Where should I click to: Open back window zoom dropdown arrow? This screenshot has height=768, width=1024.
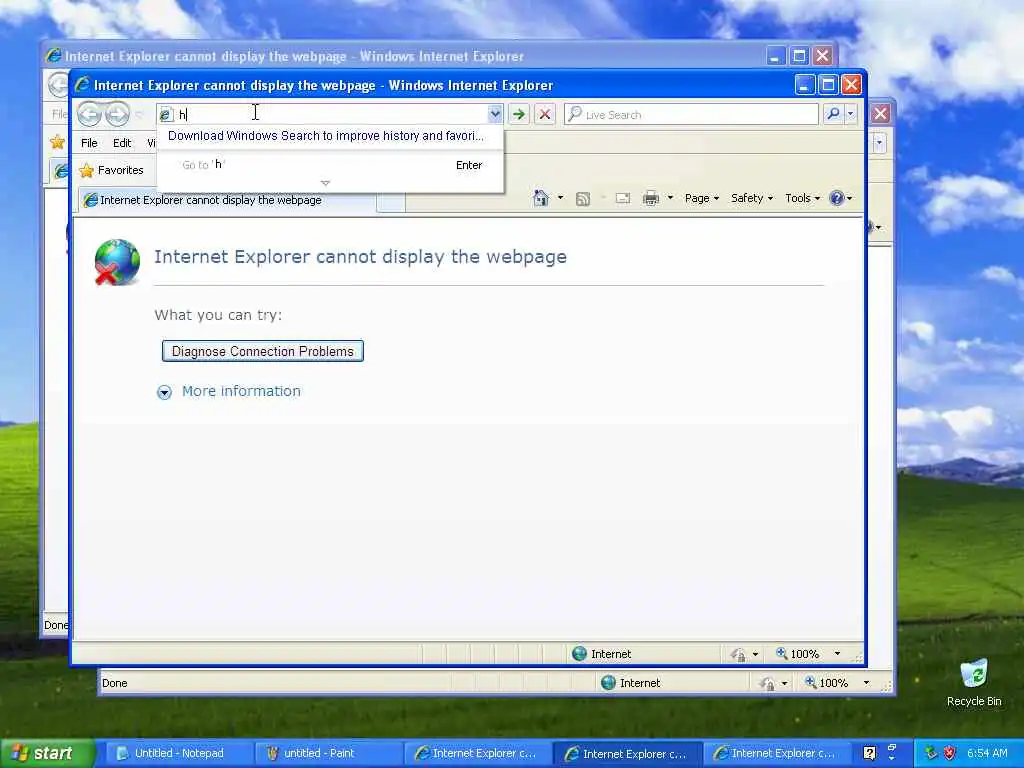click(866, 682)
